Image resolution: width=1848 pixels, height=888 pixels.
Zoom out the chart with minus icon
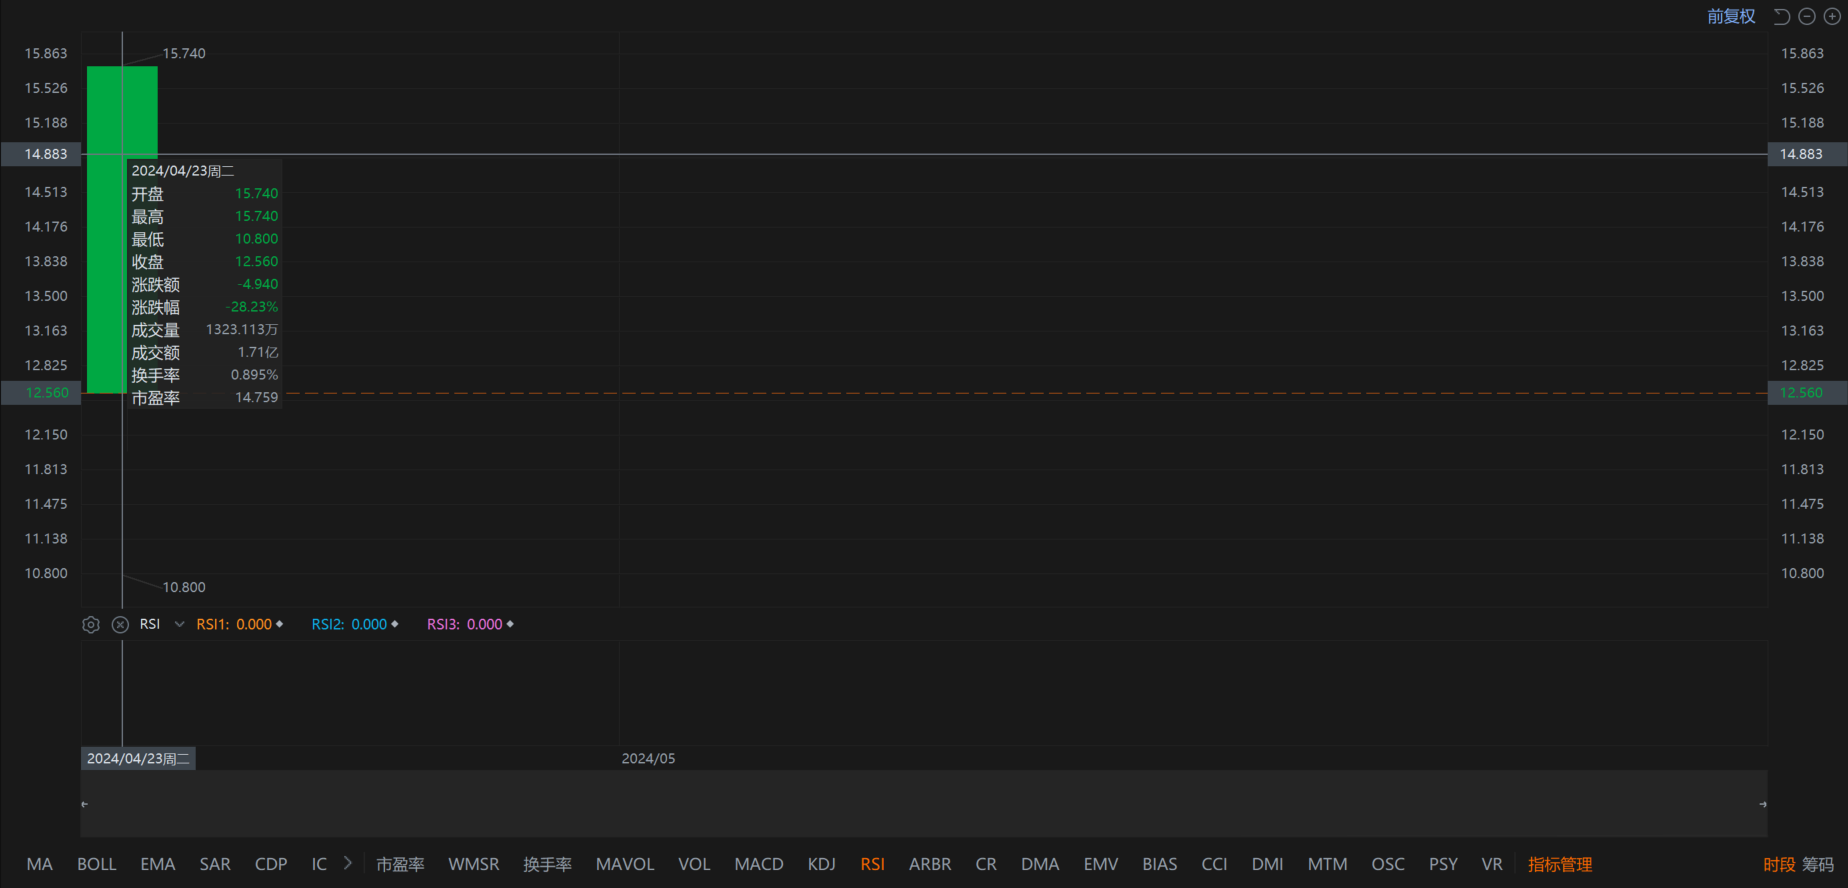1807,16
